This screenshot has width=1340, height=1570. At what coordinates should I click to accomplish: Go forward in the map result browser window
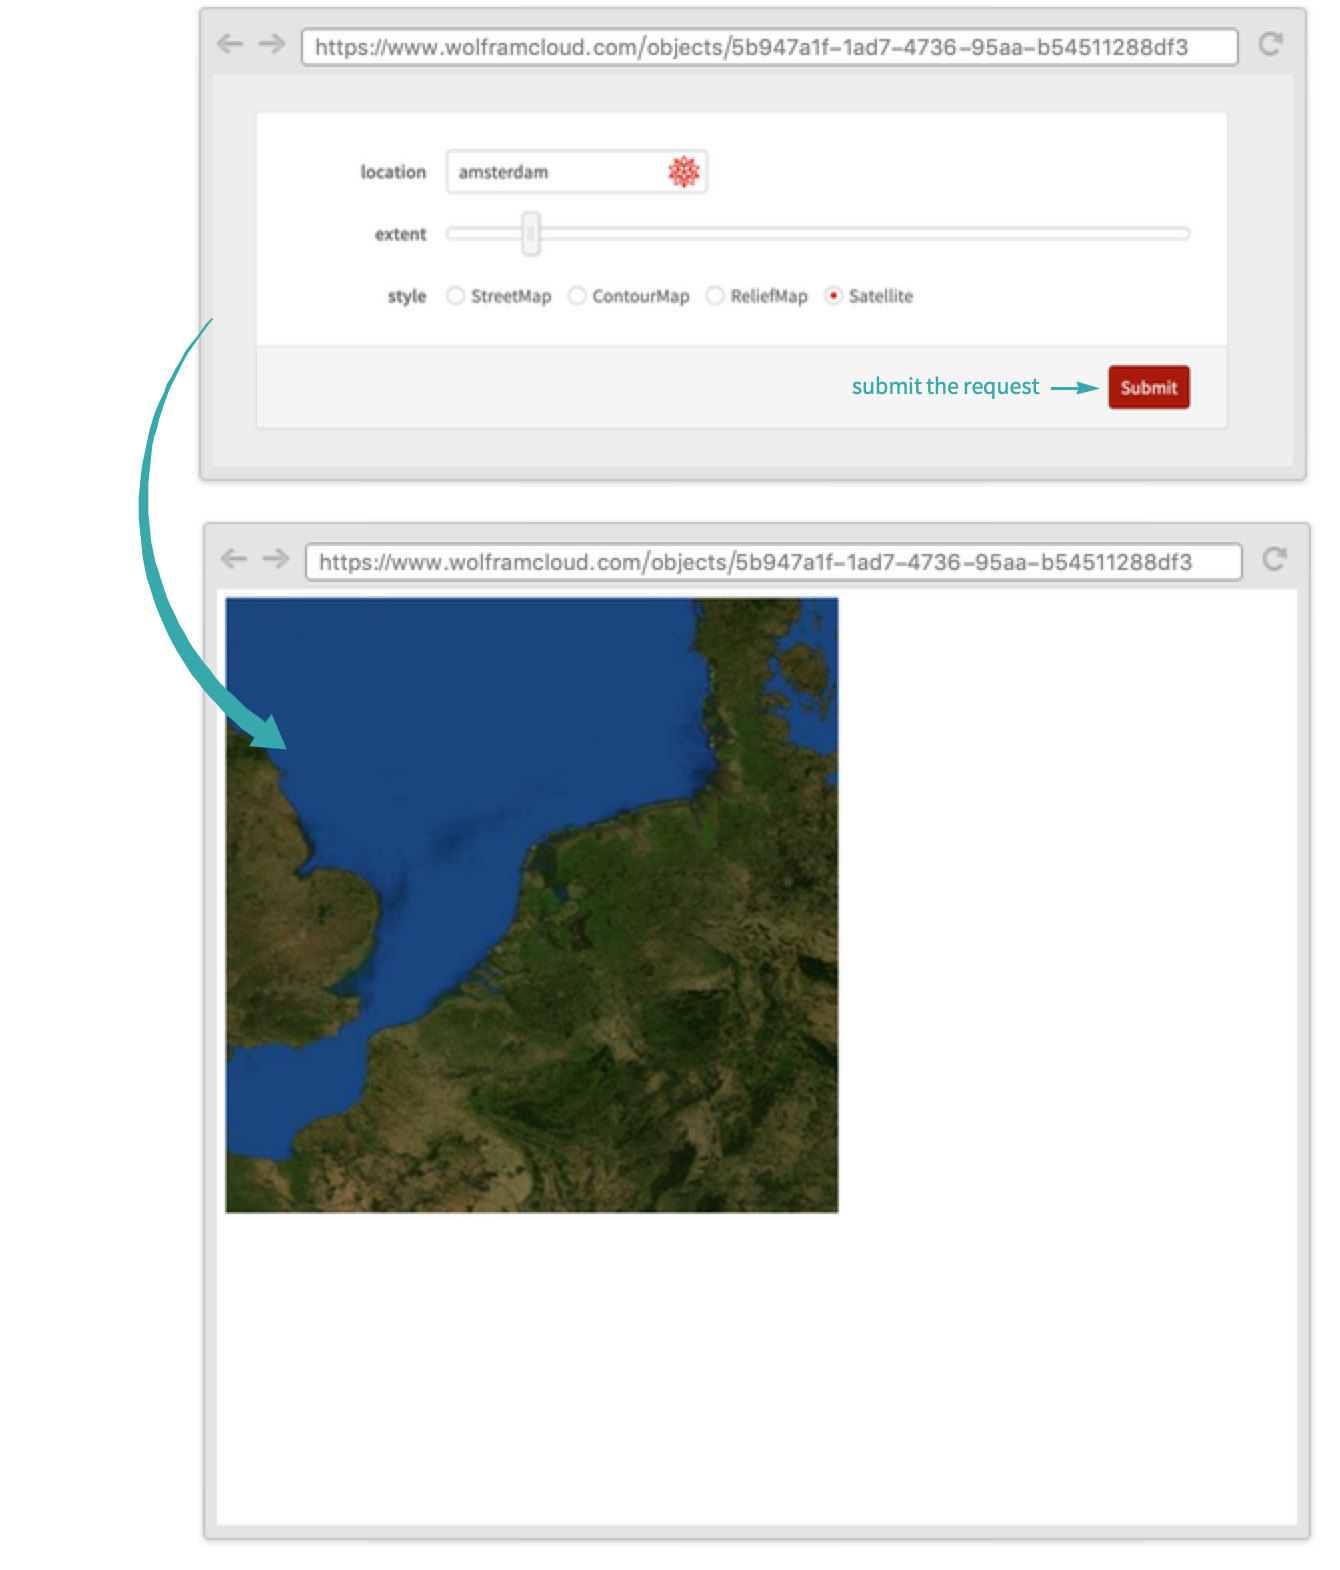pyautogui.click(x=276, y=559)
